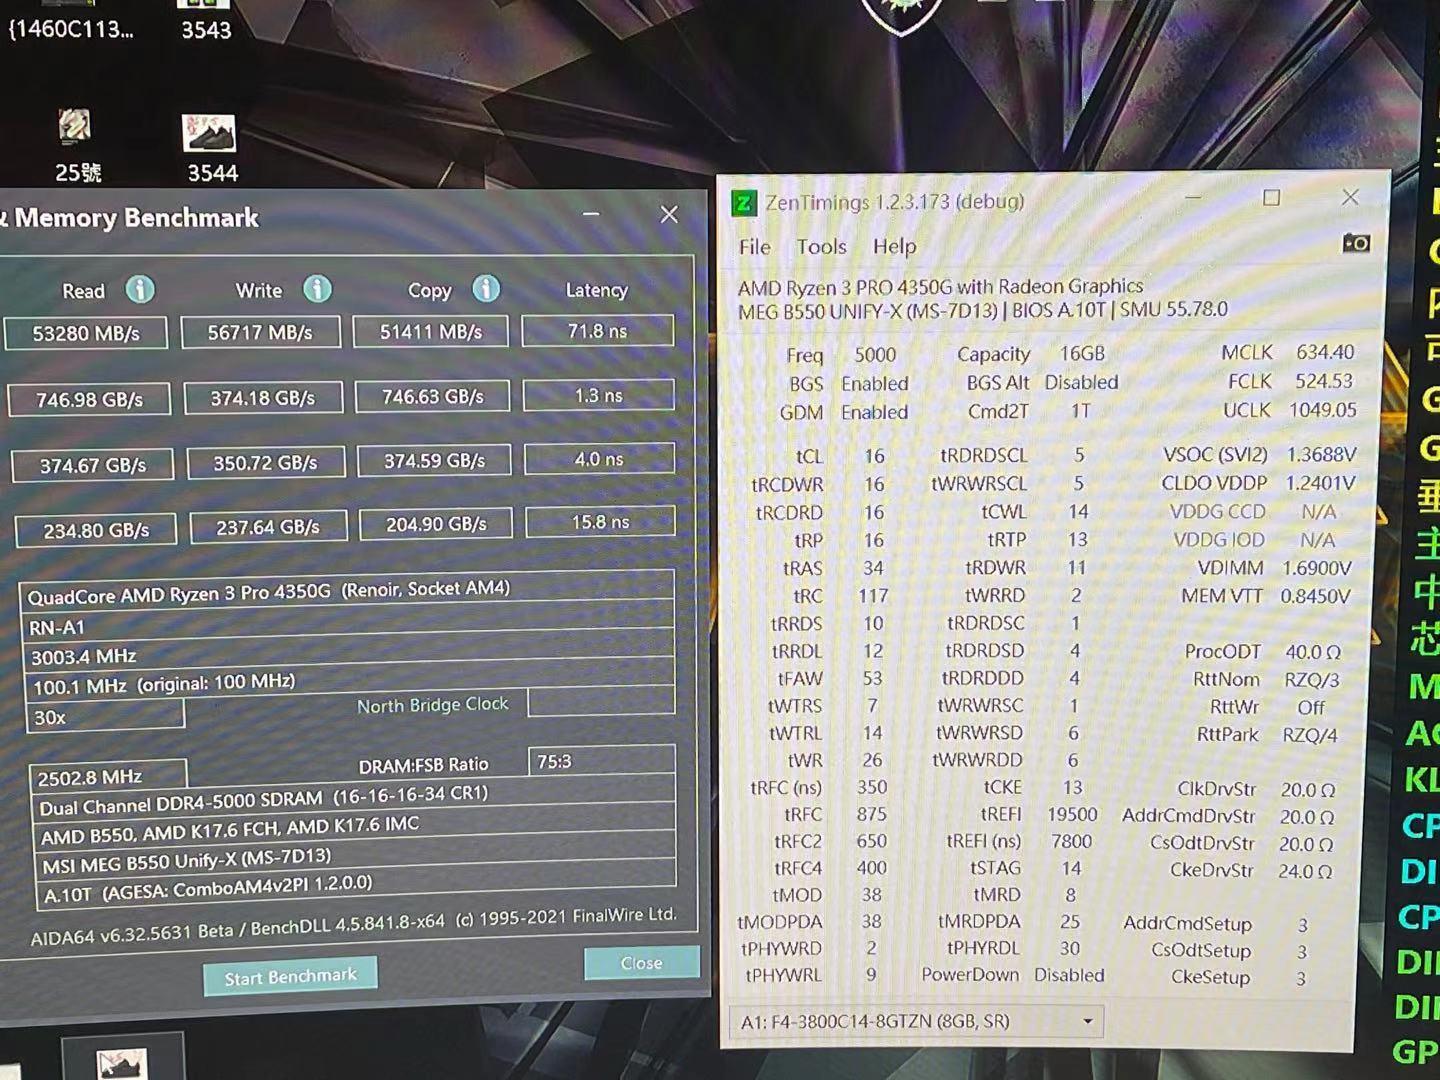Click the 15.8 ns latency cell
1440x1080 pixels.
pos(601,522)
